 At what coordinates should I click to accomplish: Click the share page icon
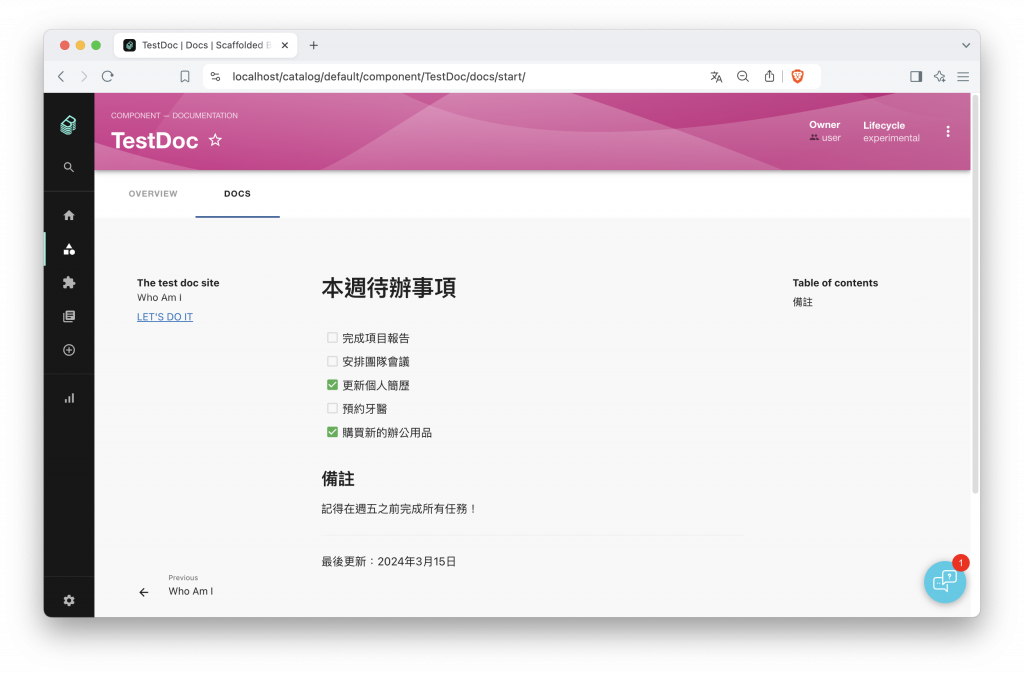[769, 76]
